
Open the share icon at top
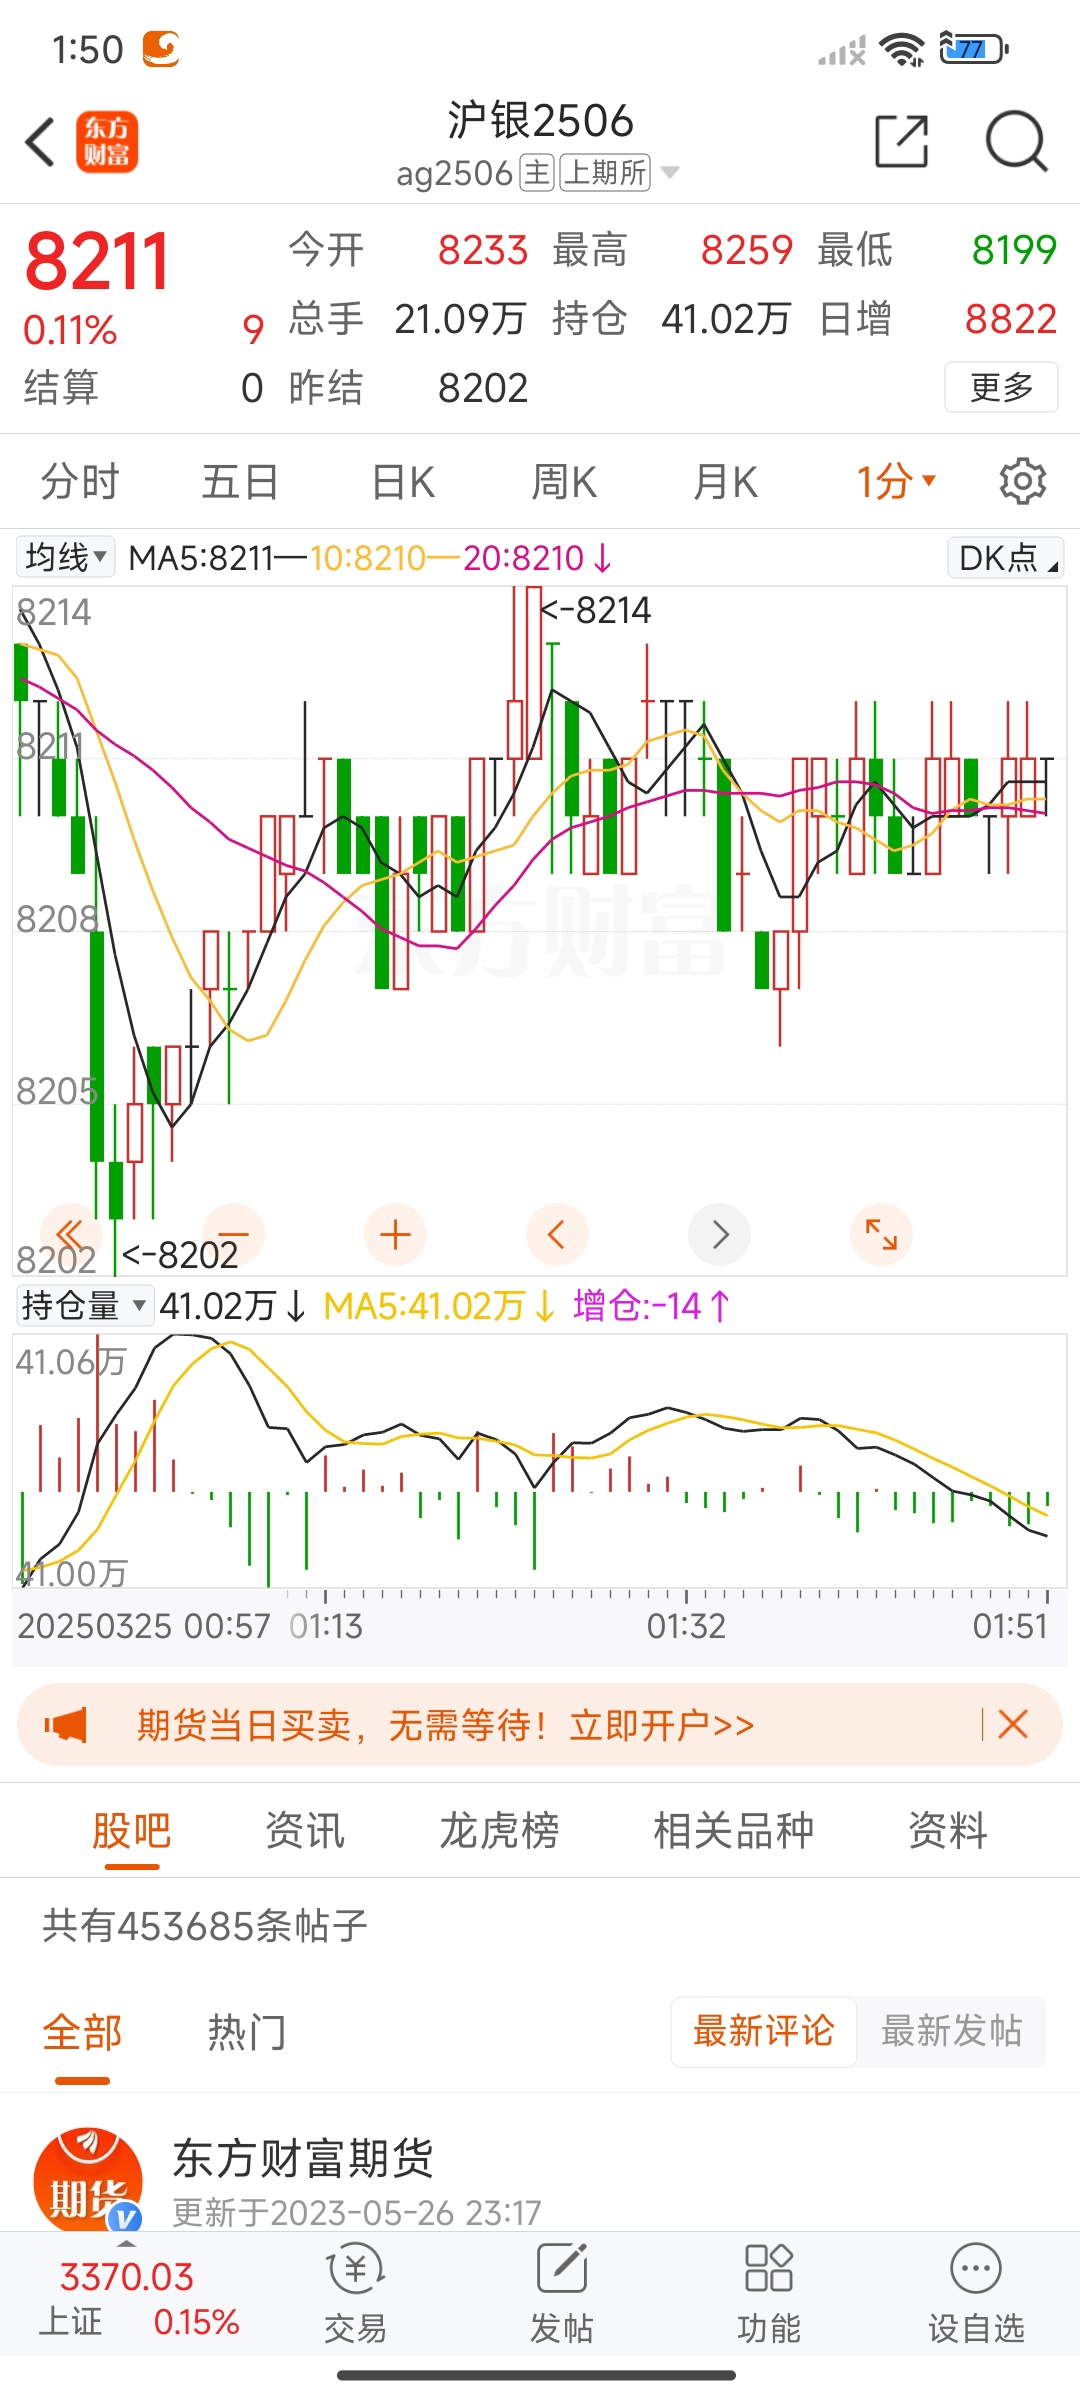[x=901, y=141]
